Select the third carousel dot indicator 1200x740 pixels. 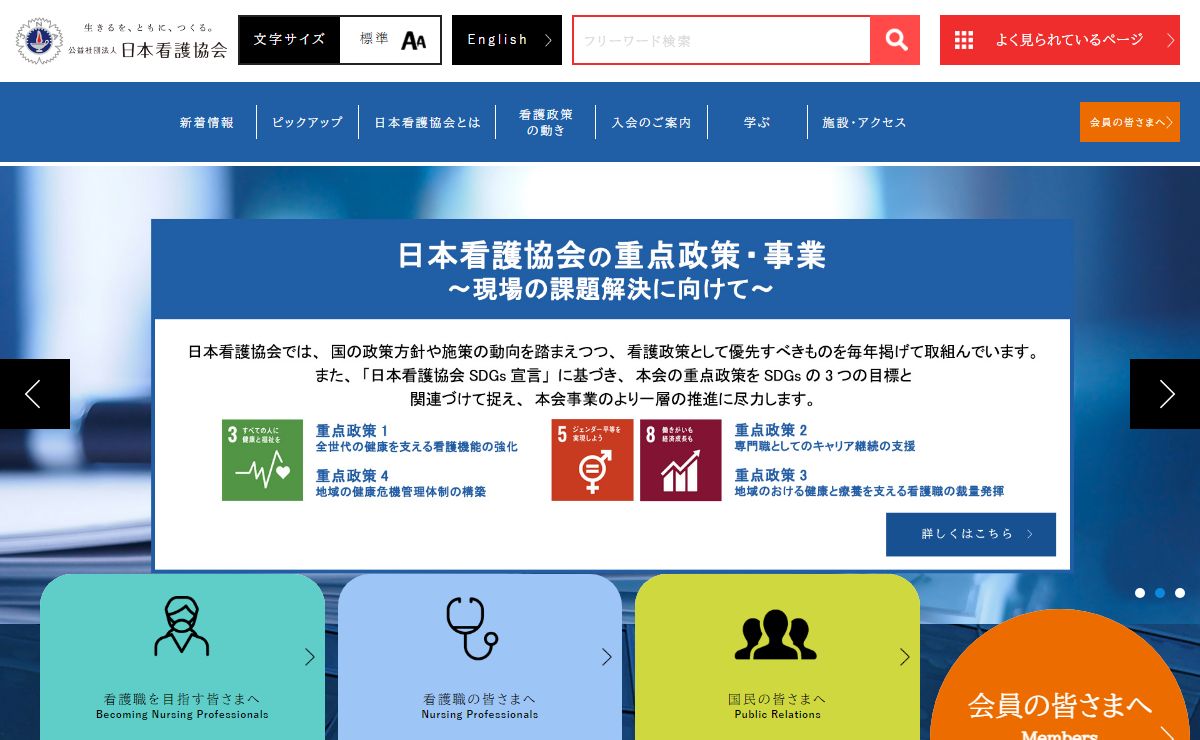tap(1180, 593)
